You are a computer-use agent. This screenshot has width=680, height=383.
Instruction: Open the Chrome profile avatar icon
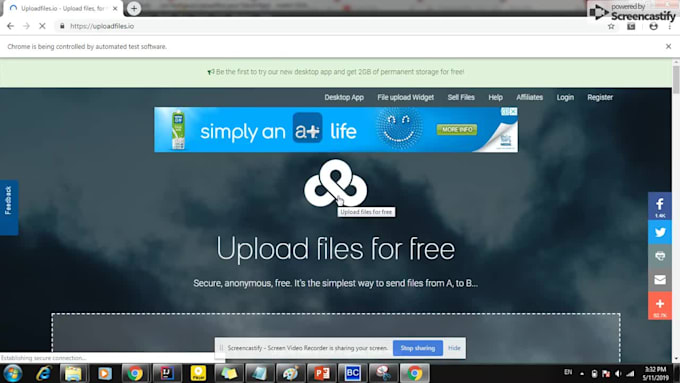pos(653,26)
